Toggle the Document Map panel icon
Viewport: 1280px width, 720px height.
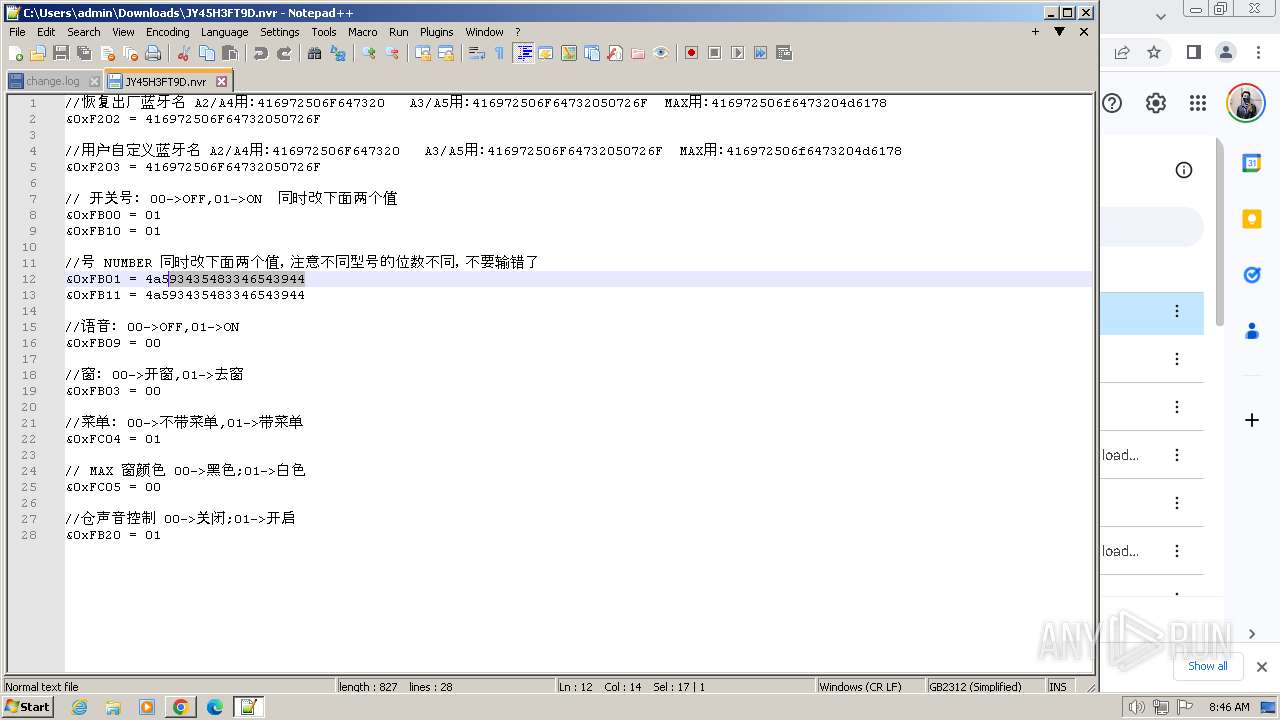(x=569, y=53)
